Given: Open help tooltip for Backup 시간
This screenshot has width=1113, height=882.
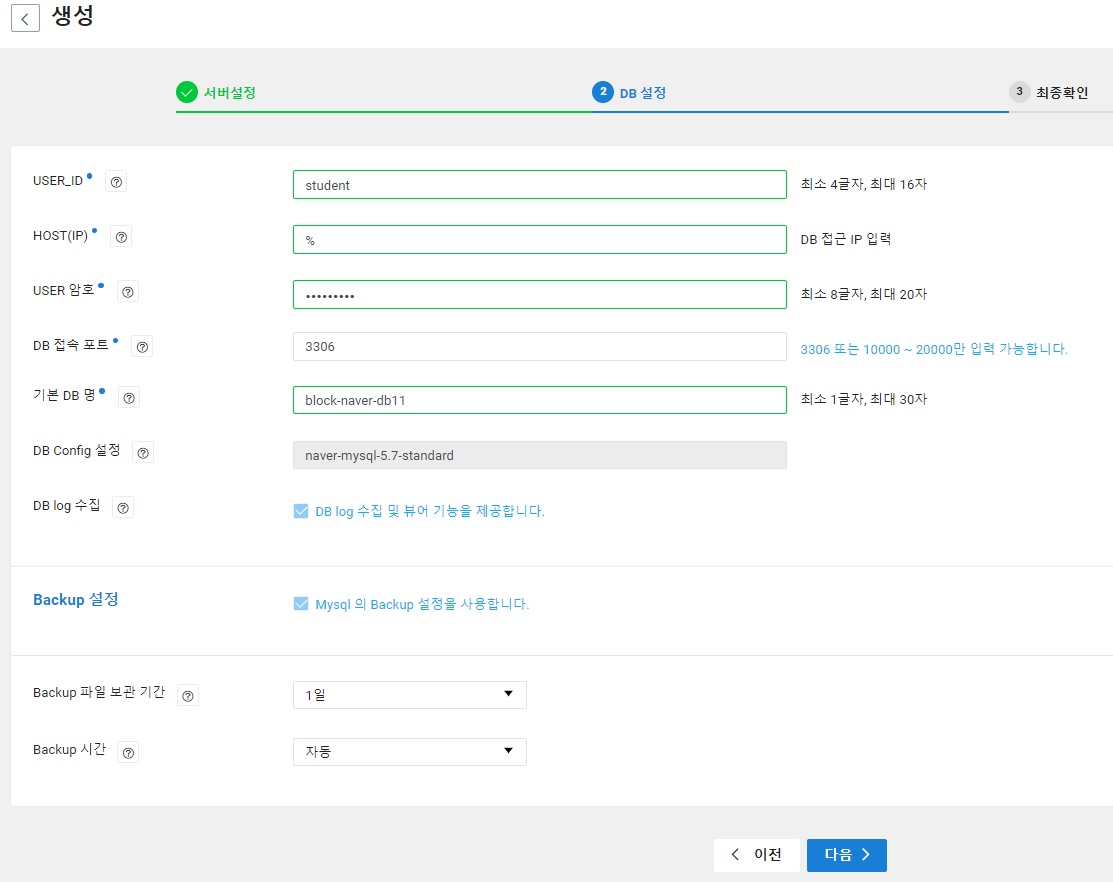Looking at the screenshot, I should 128,752.
